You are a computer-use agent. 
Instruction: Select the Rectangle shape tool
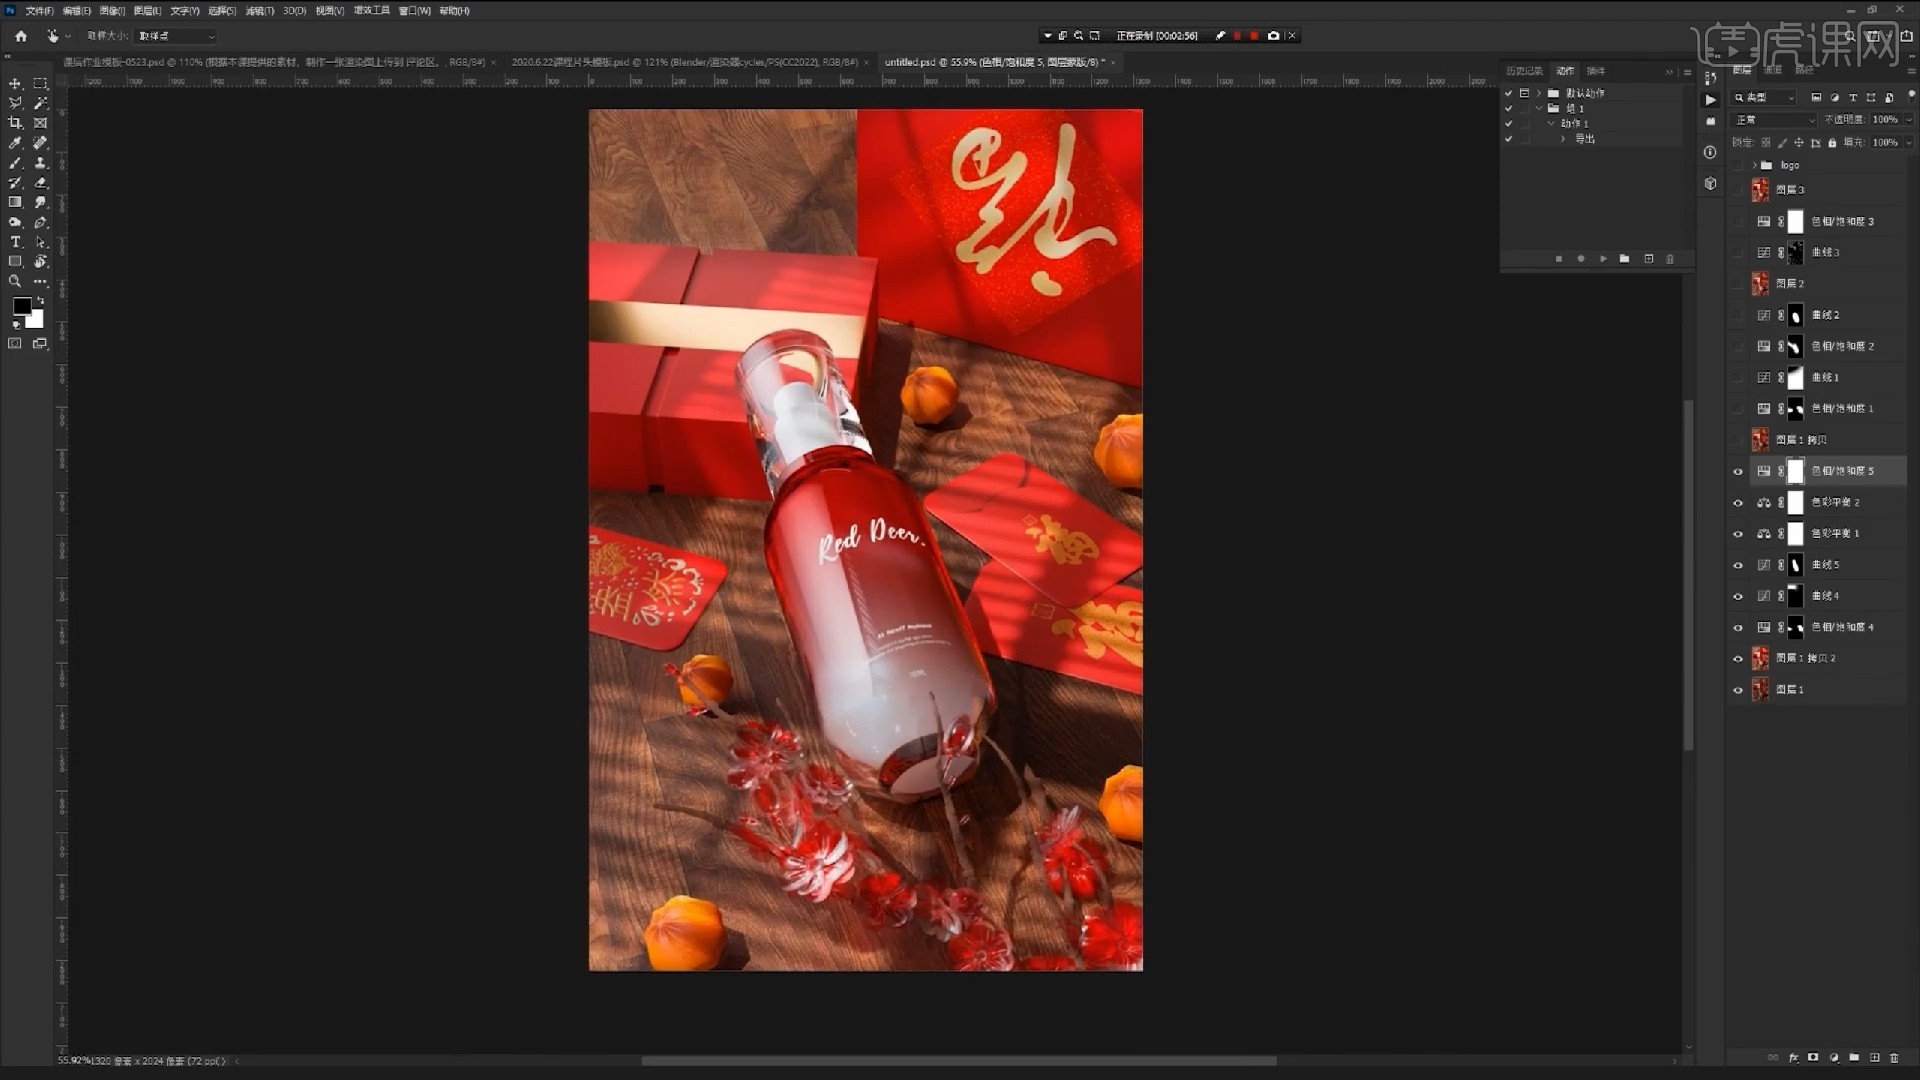click(15, 262)
